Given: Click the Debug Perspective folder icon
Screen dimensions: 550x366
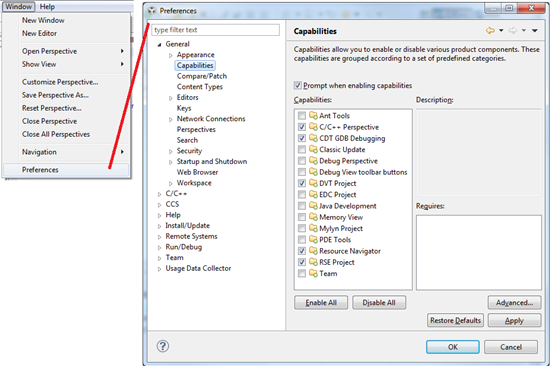Looking at the screenshot, I should click(313, 160).
